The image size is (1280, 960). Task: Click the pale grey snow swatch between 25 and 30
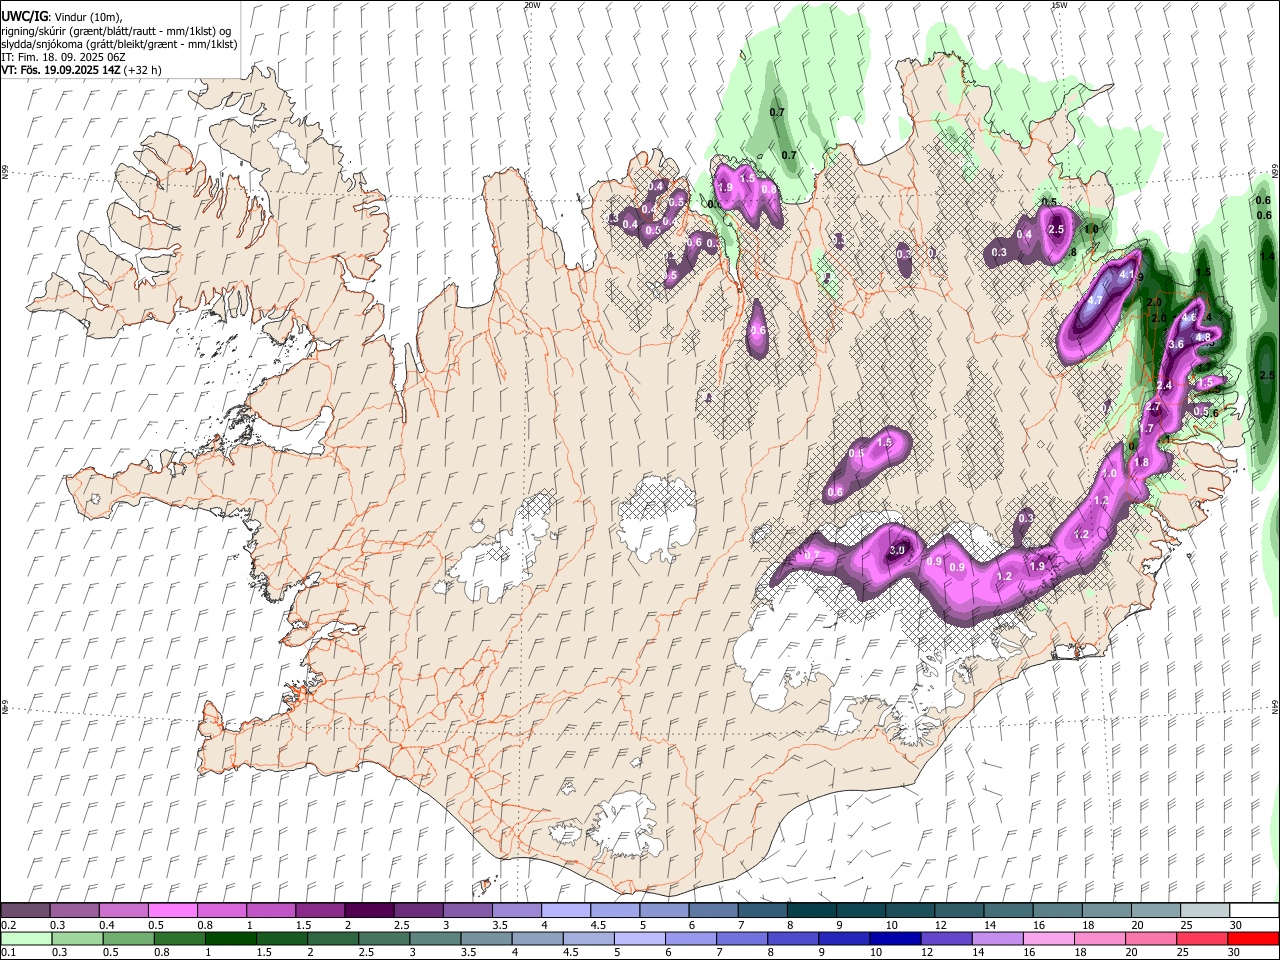point(1205,910)
